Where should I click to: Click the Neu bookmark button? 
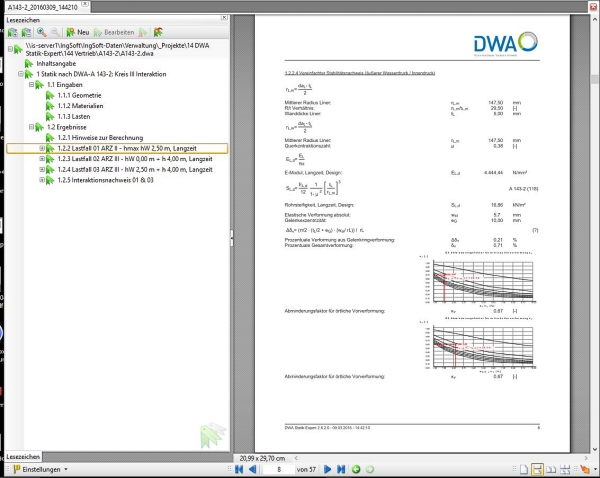[76, 32]
